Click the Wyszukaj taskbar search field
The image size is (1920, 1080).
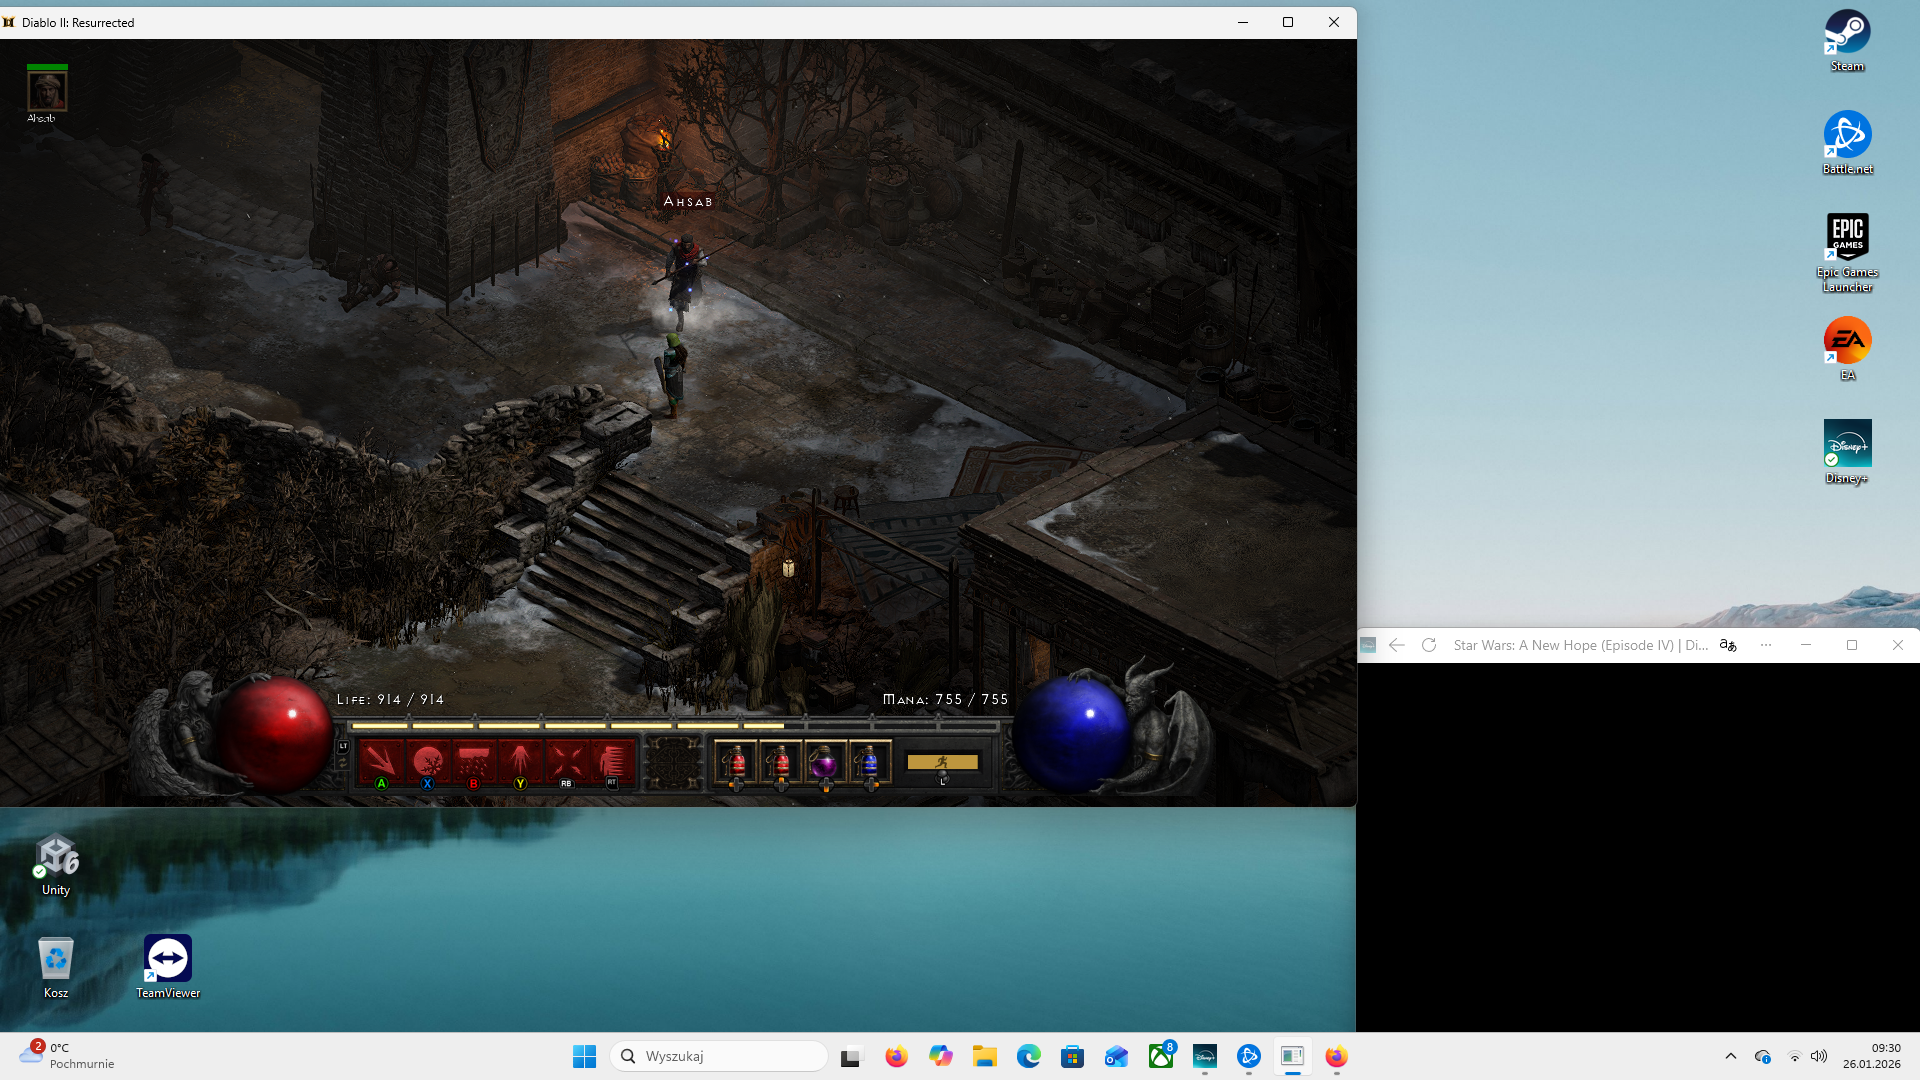coord(720,1056)
